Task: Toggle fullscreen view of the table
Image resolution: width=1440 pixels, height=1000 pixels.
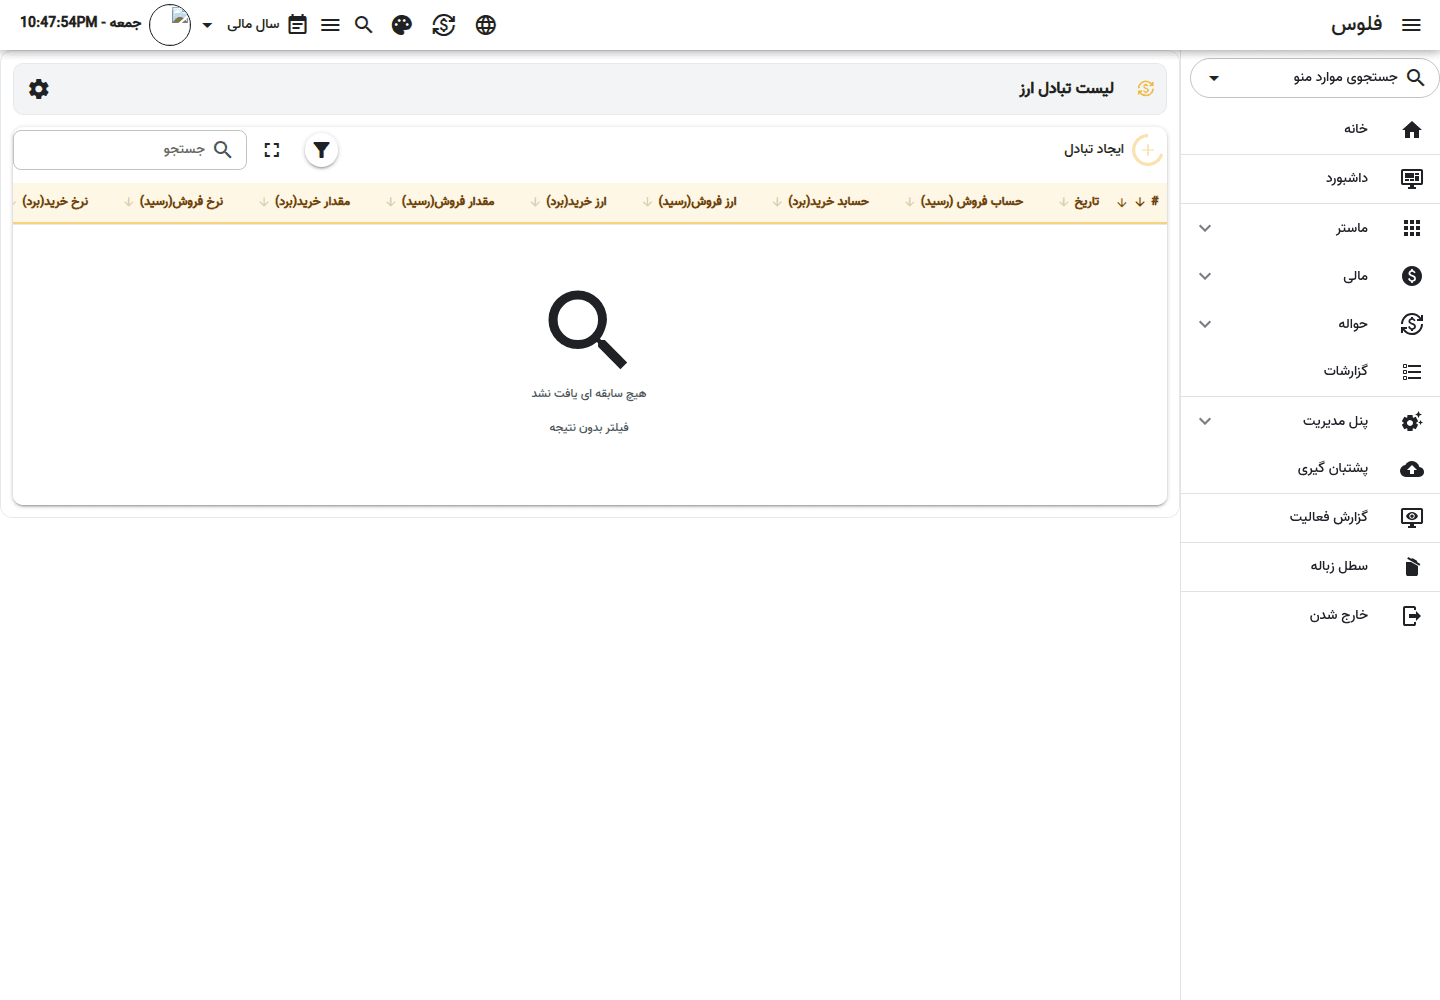Action: click(x=272, y=150)
